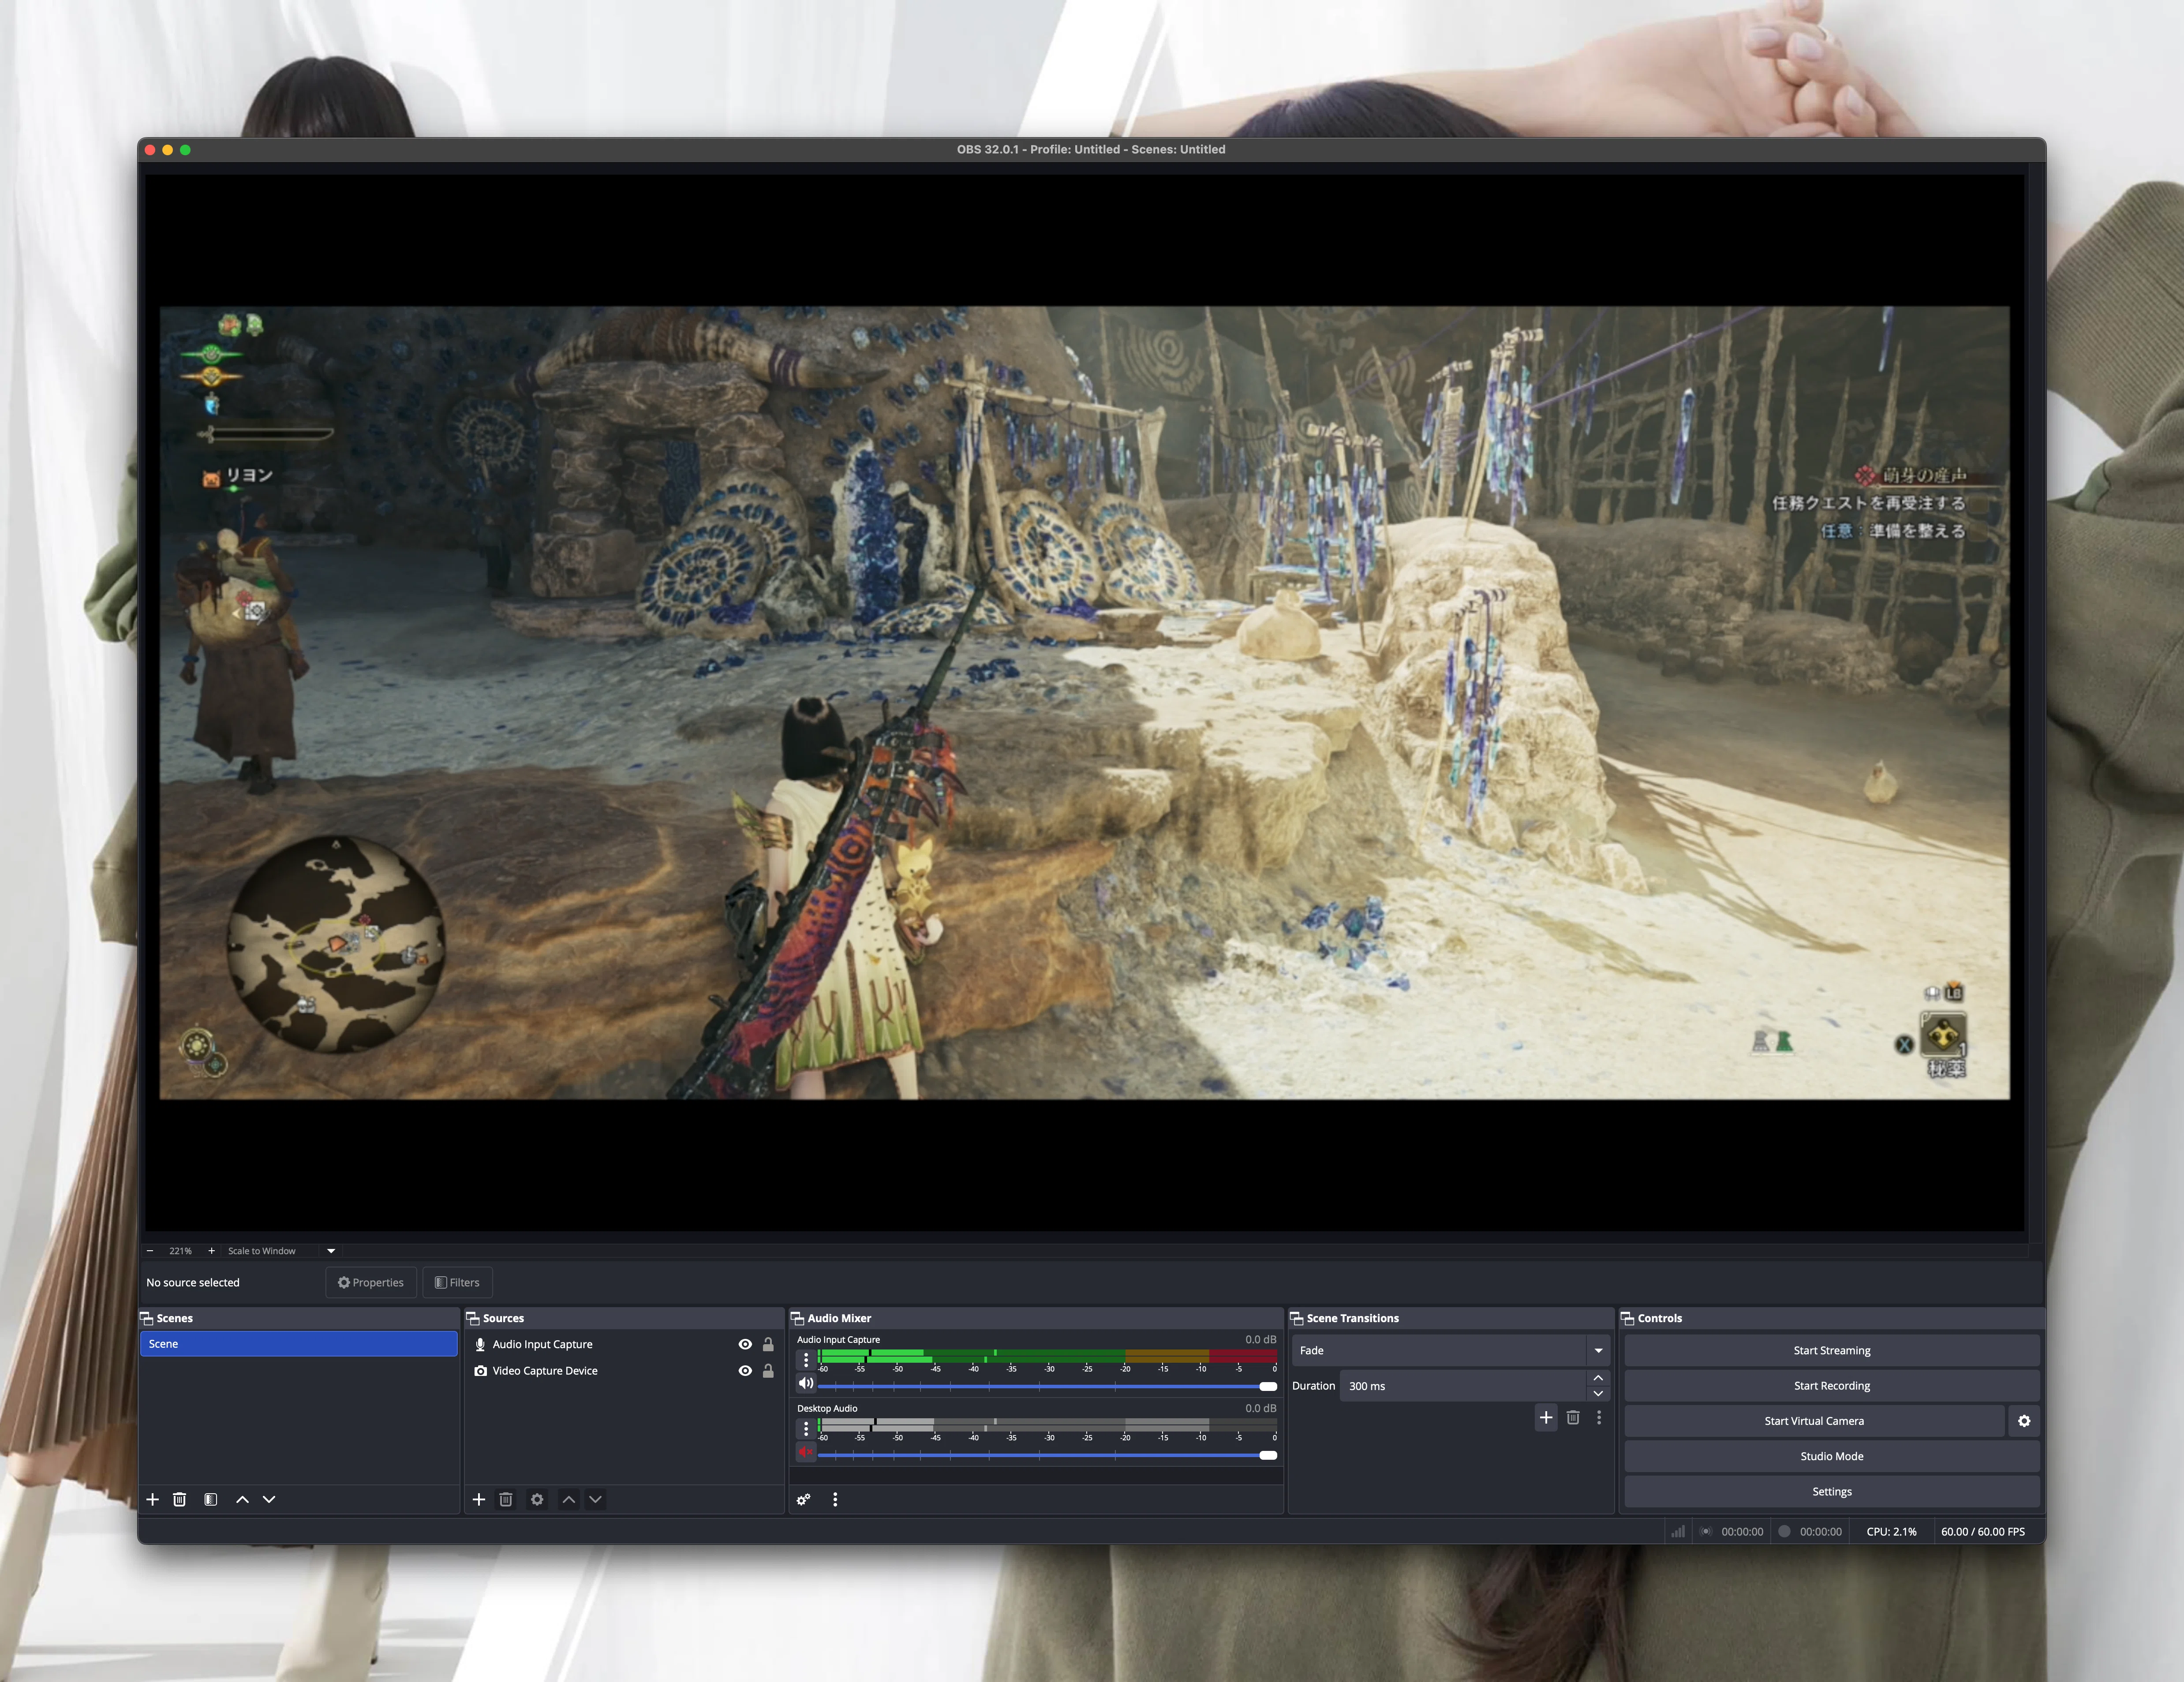Decrease transition duration with down stepper

[x=1598, y=1393]
